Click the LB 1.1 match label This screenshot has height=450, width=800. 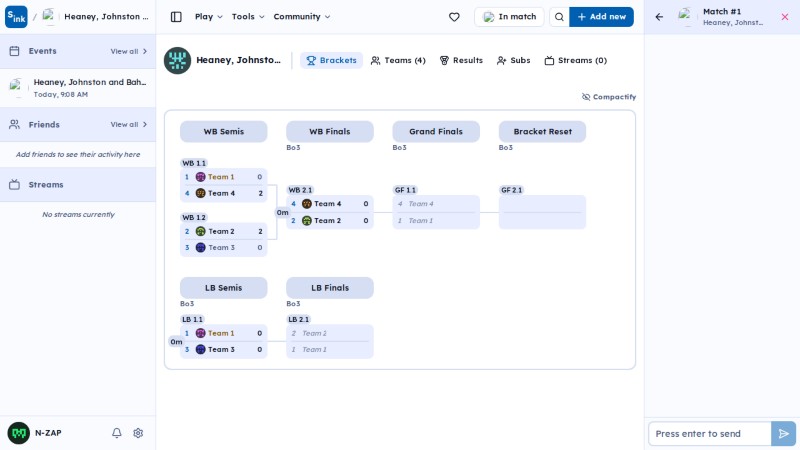(x=192, y=319)
